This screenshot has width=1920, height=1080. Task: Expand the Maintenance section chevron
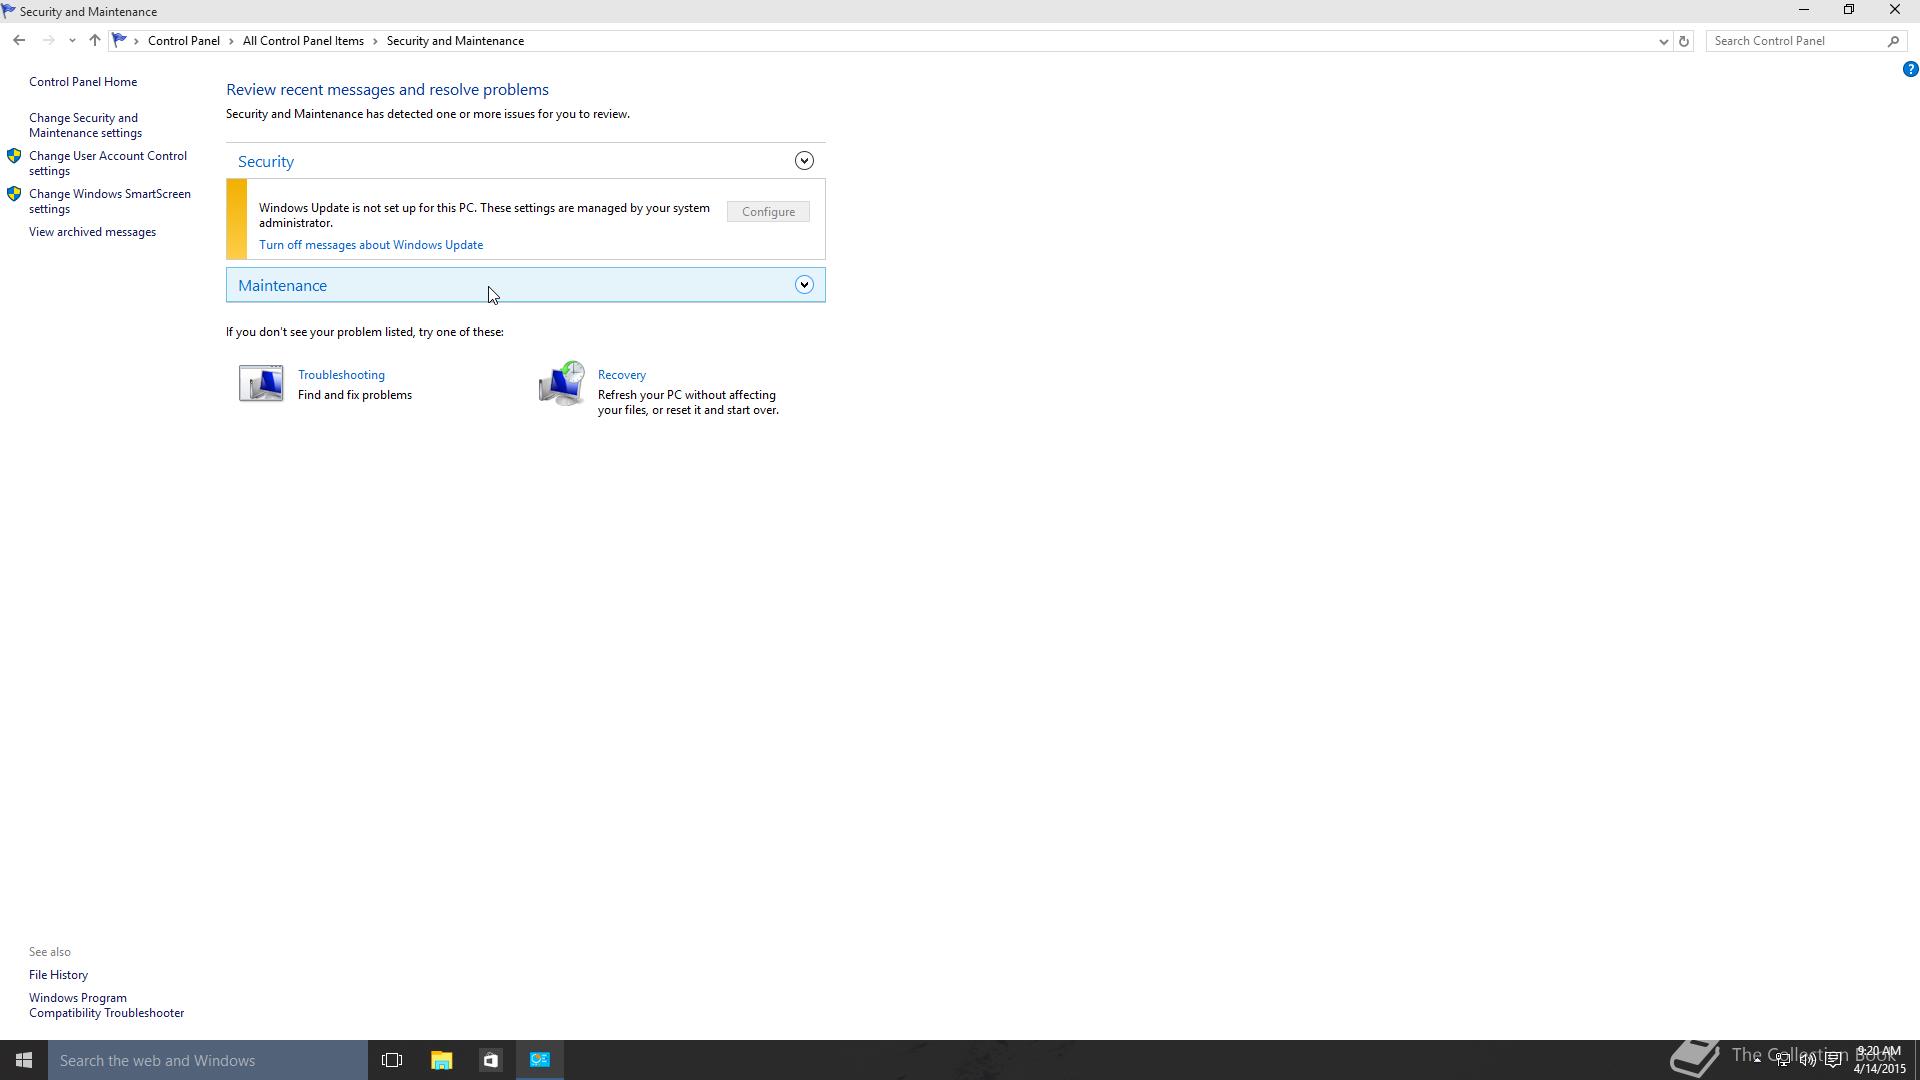[x=804, y=285]
